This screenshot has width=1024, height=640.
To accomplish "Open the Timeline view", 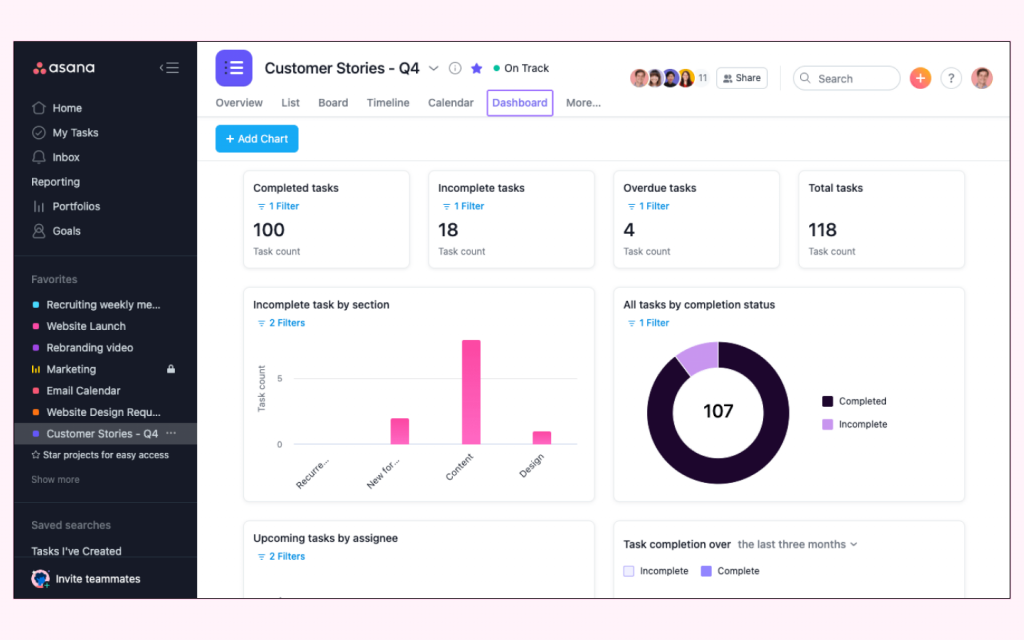I will pyautogui.click(x=388, y=102).
